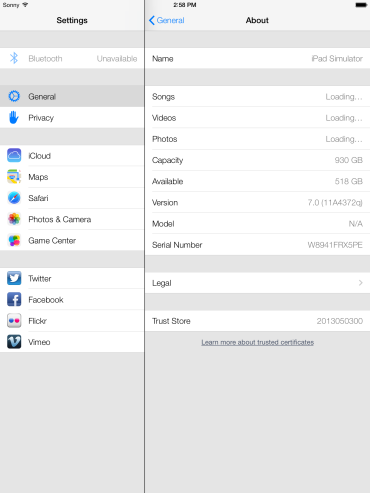
Task: Open Twitter settings label
Action: (x=40, y=278)
